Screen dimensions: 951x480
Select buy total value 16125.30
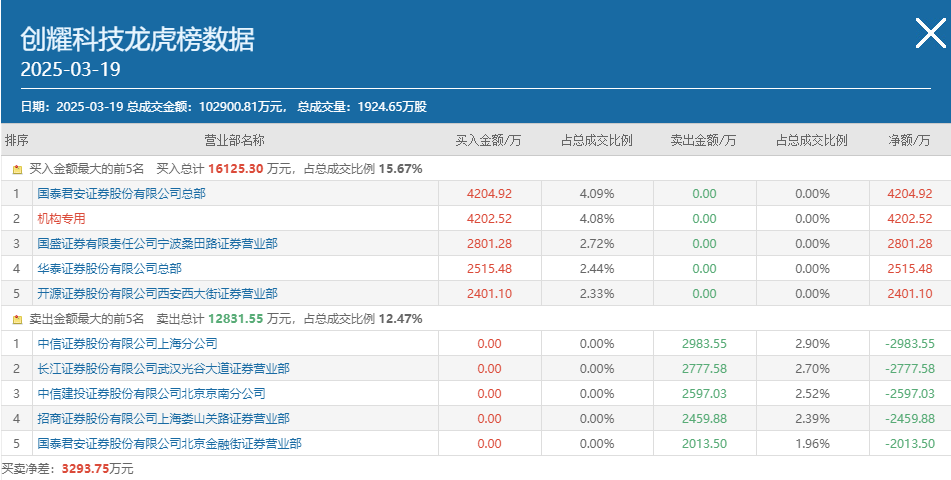click(236, 169)
